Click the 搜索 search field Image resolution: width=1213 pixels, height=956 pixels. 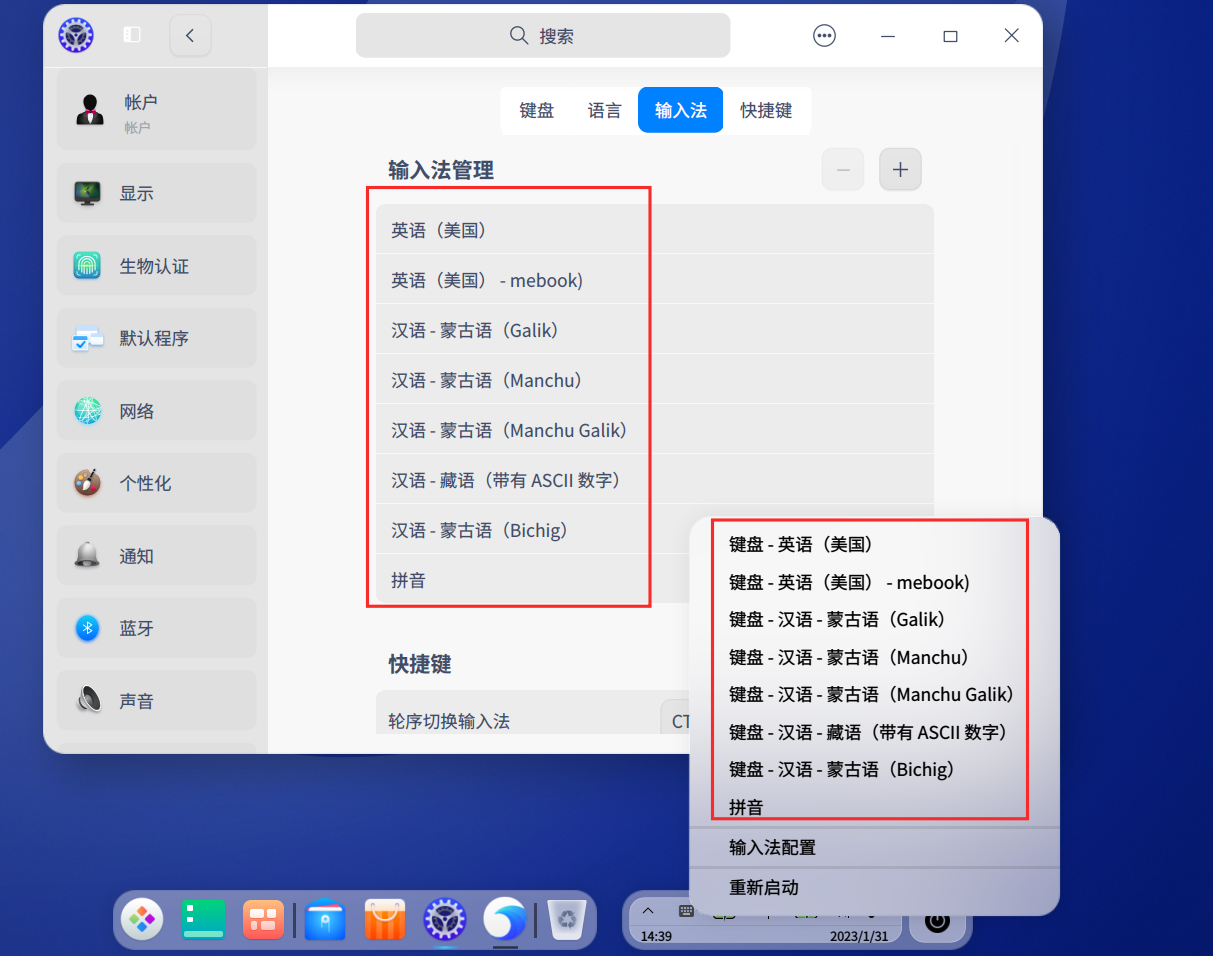[x=542, y=35]
